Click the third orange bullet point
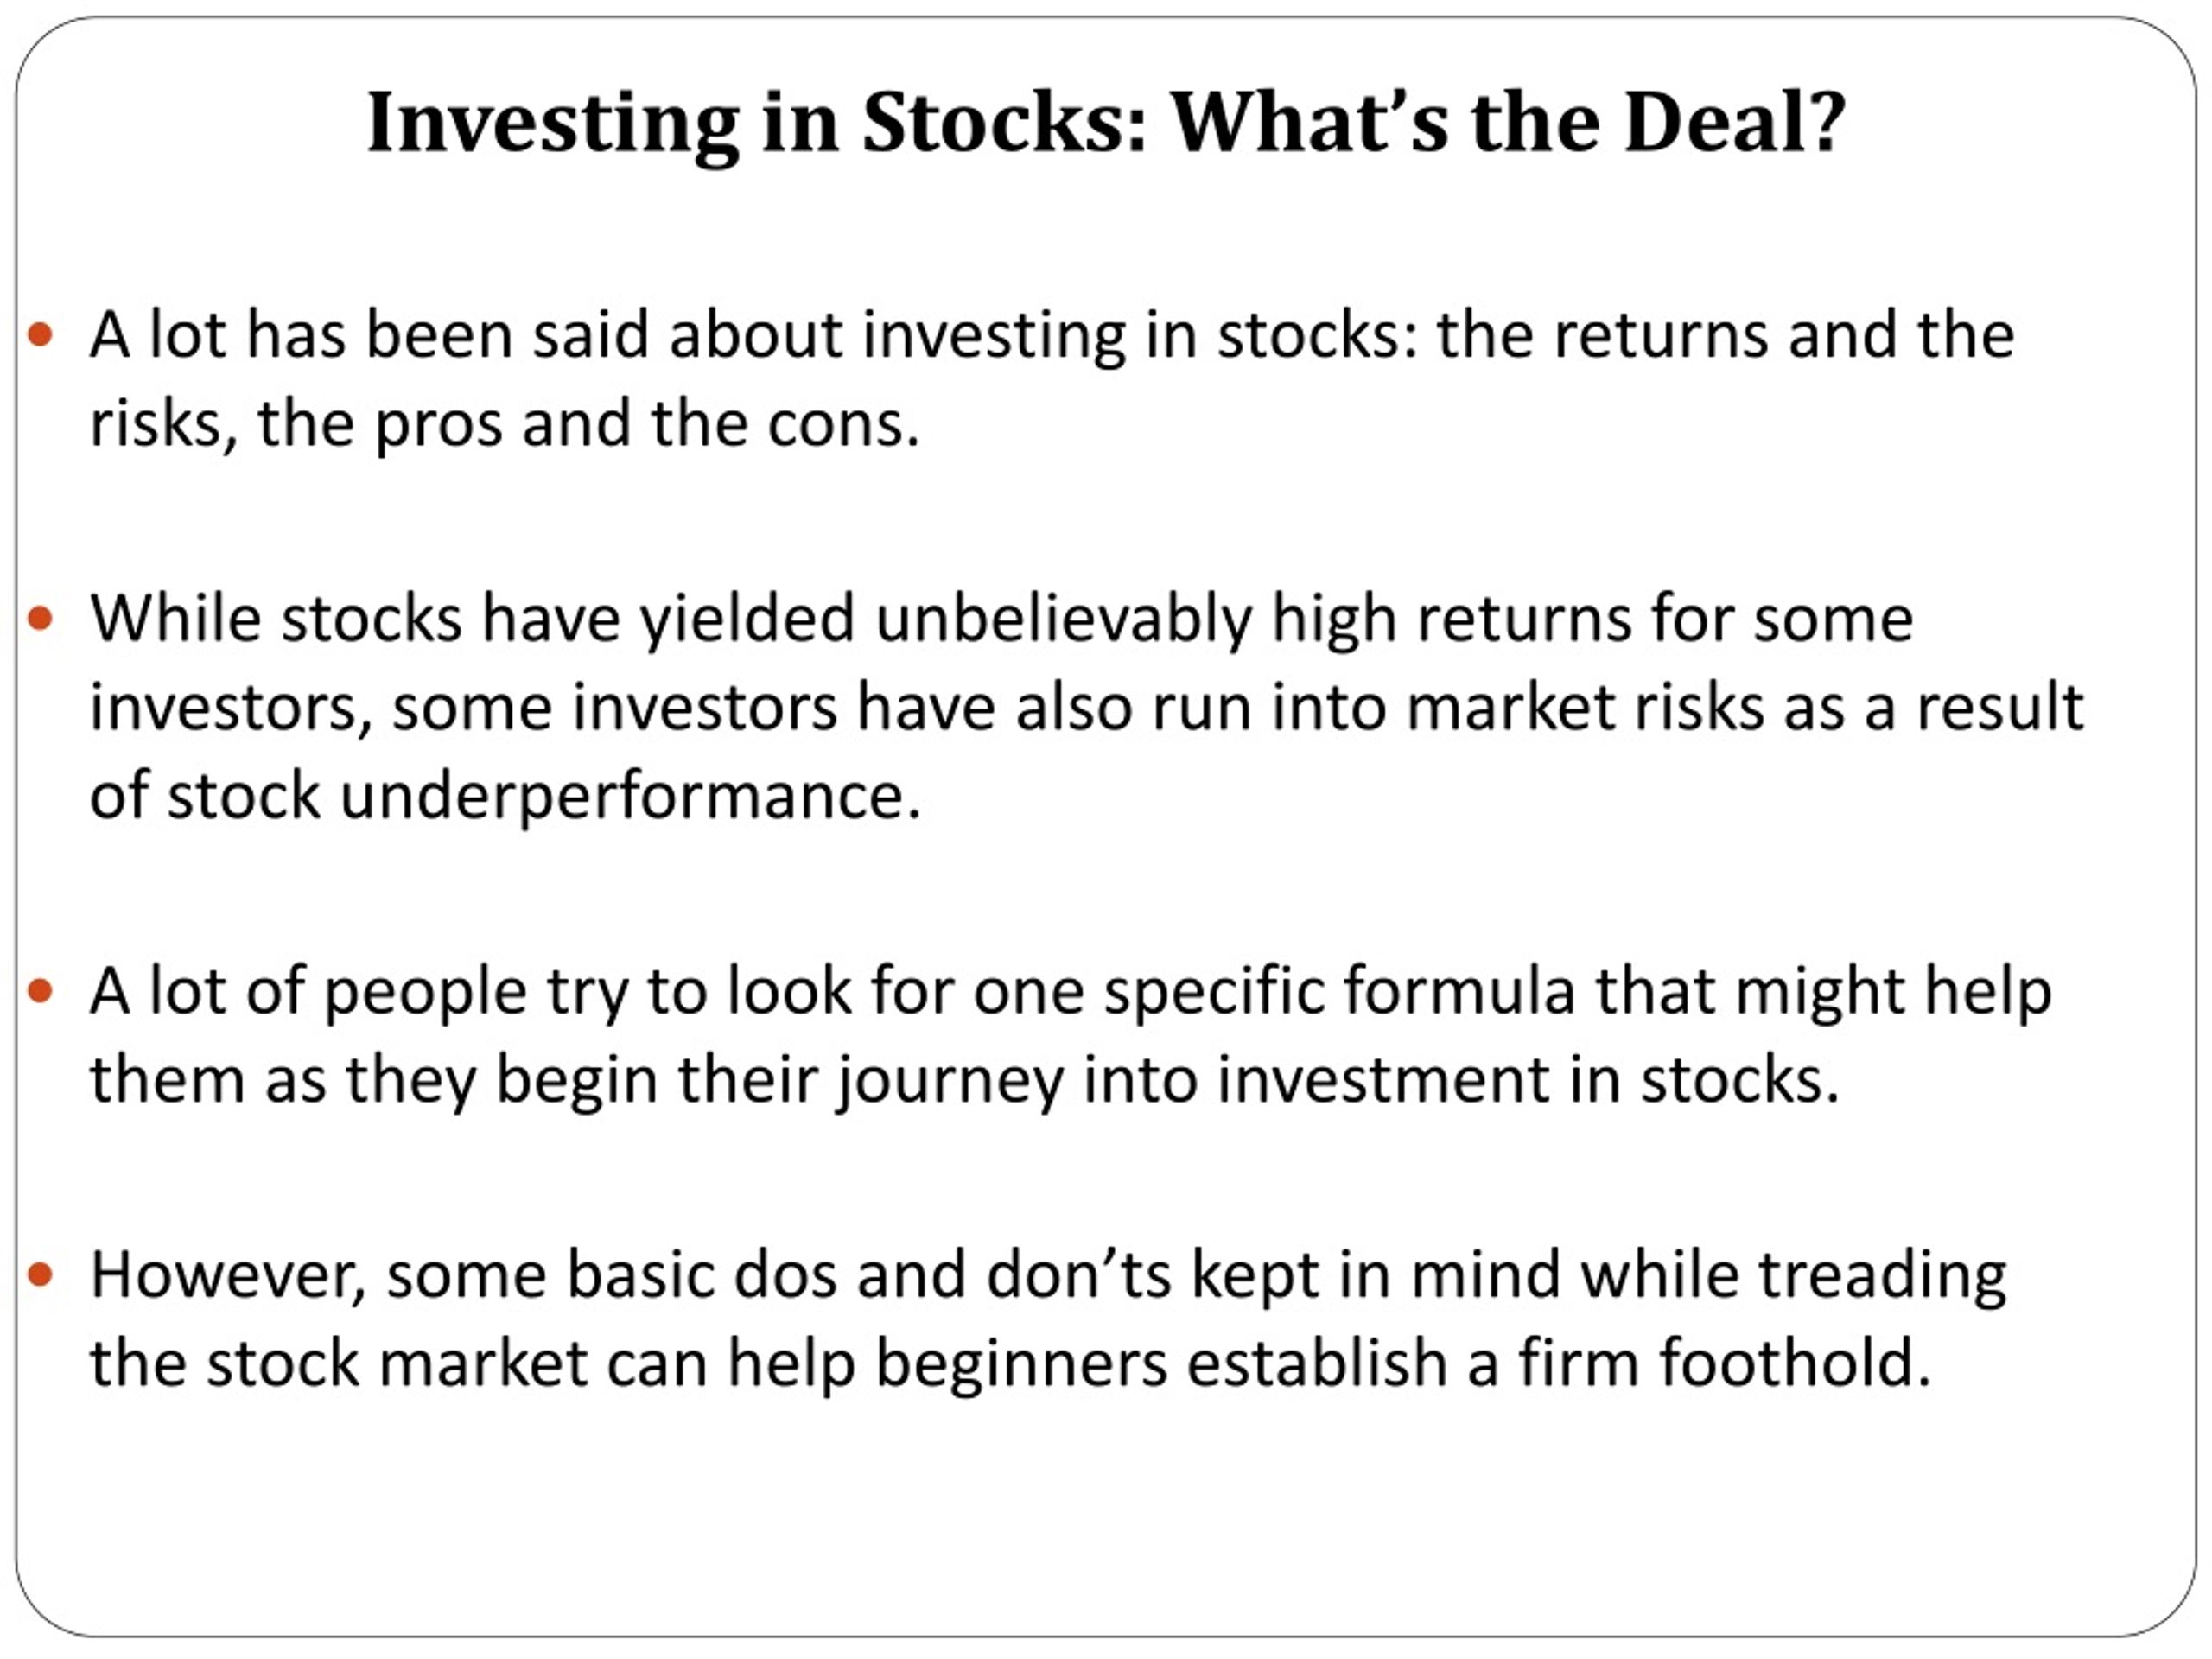 tap(41, 991)
